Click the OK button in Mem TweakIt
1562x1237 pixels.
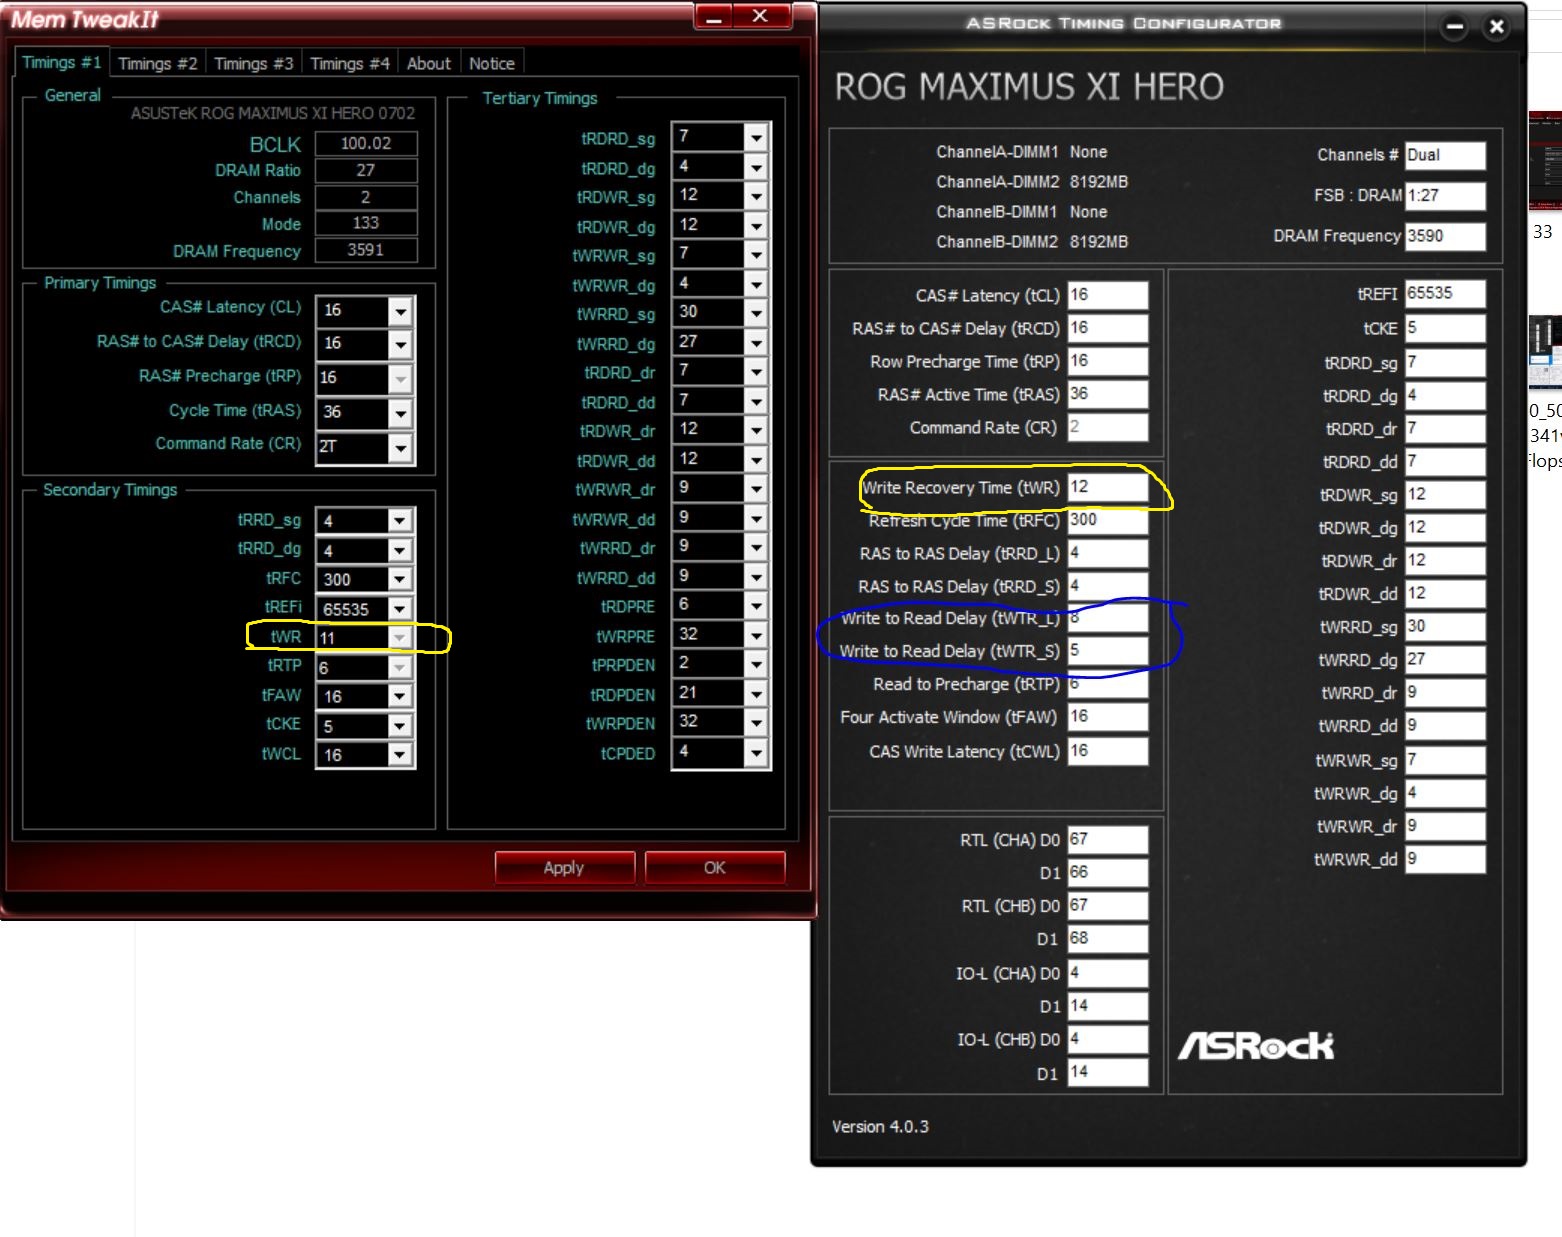click(x=714, y=868)
